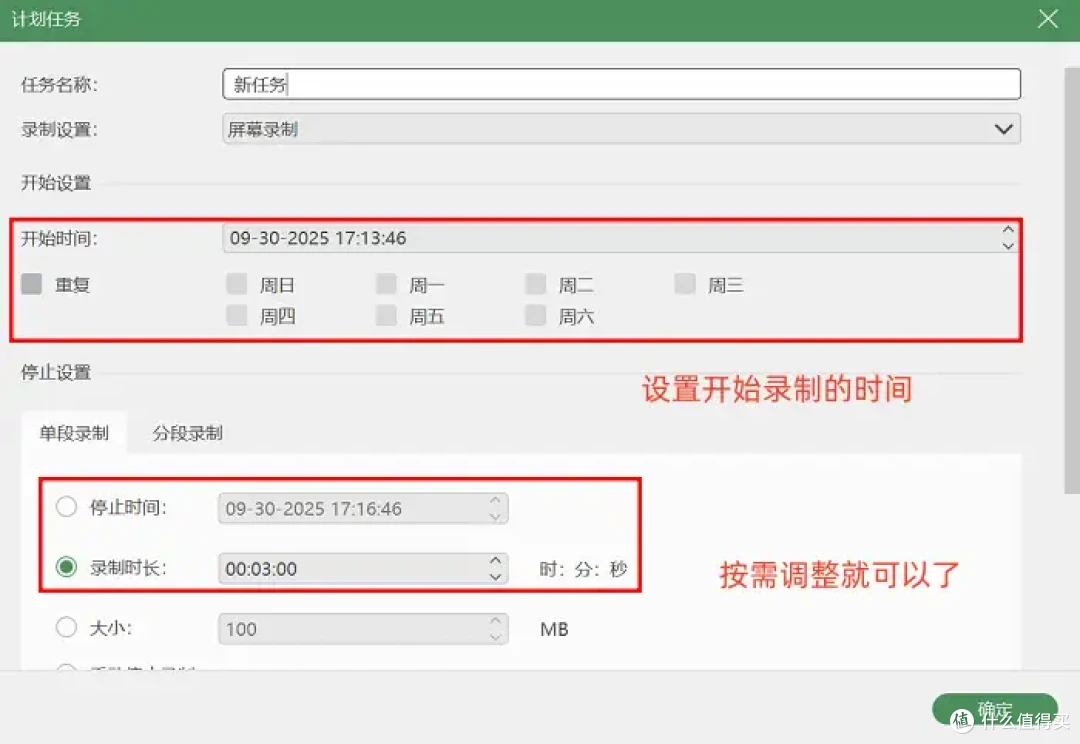The width and height of the screenshot is (1080, 744).
Task: Increase 开始时间 with the up arrow
Action: click(x=1008, y=230)
